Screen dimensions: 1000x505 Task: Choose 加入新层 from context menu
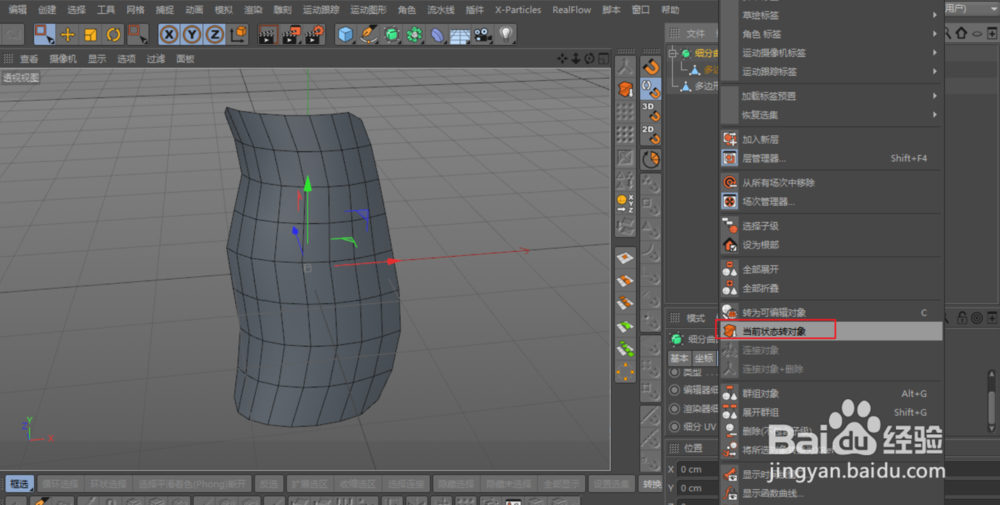pyautogui.click(x=832, y=139)
